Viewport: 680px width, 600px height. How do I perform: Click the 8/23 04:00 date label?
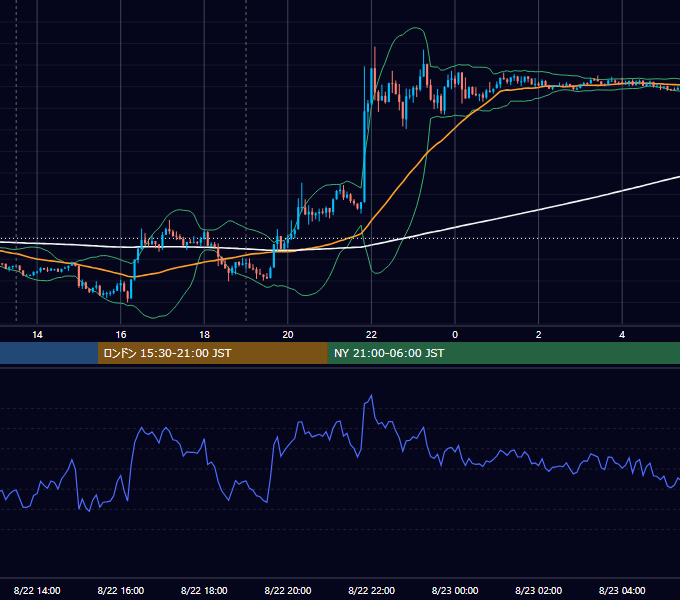click(622, 590)
